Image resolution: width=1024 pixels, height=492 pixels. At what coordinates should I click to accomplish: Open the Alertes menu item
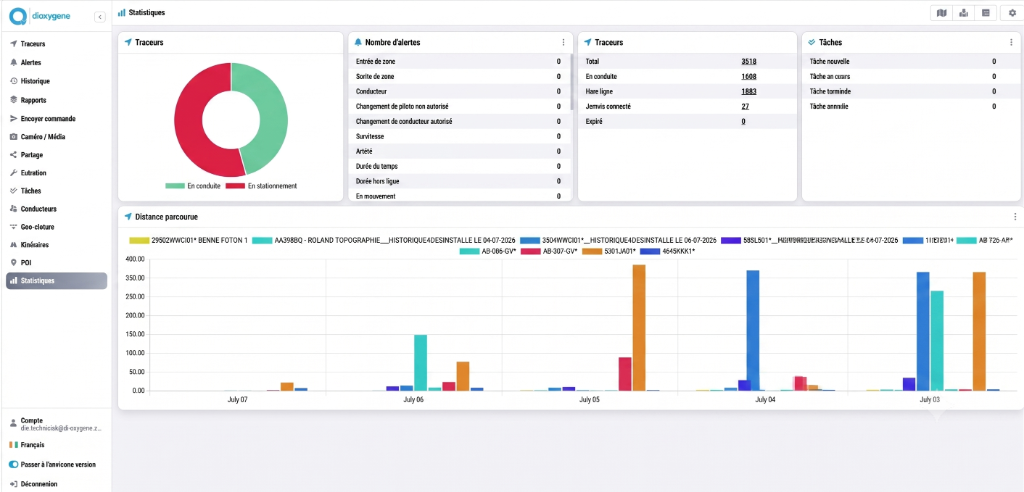pyautogui.click(x=56, y=63)
